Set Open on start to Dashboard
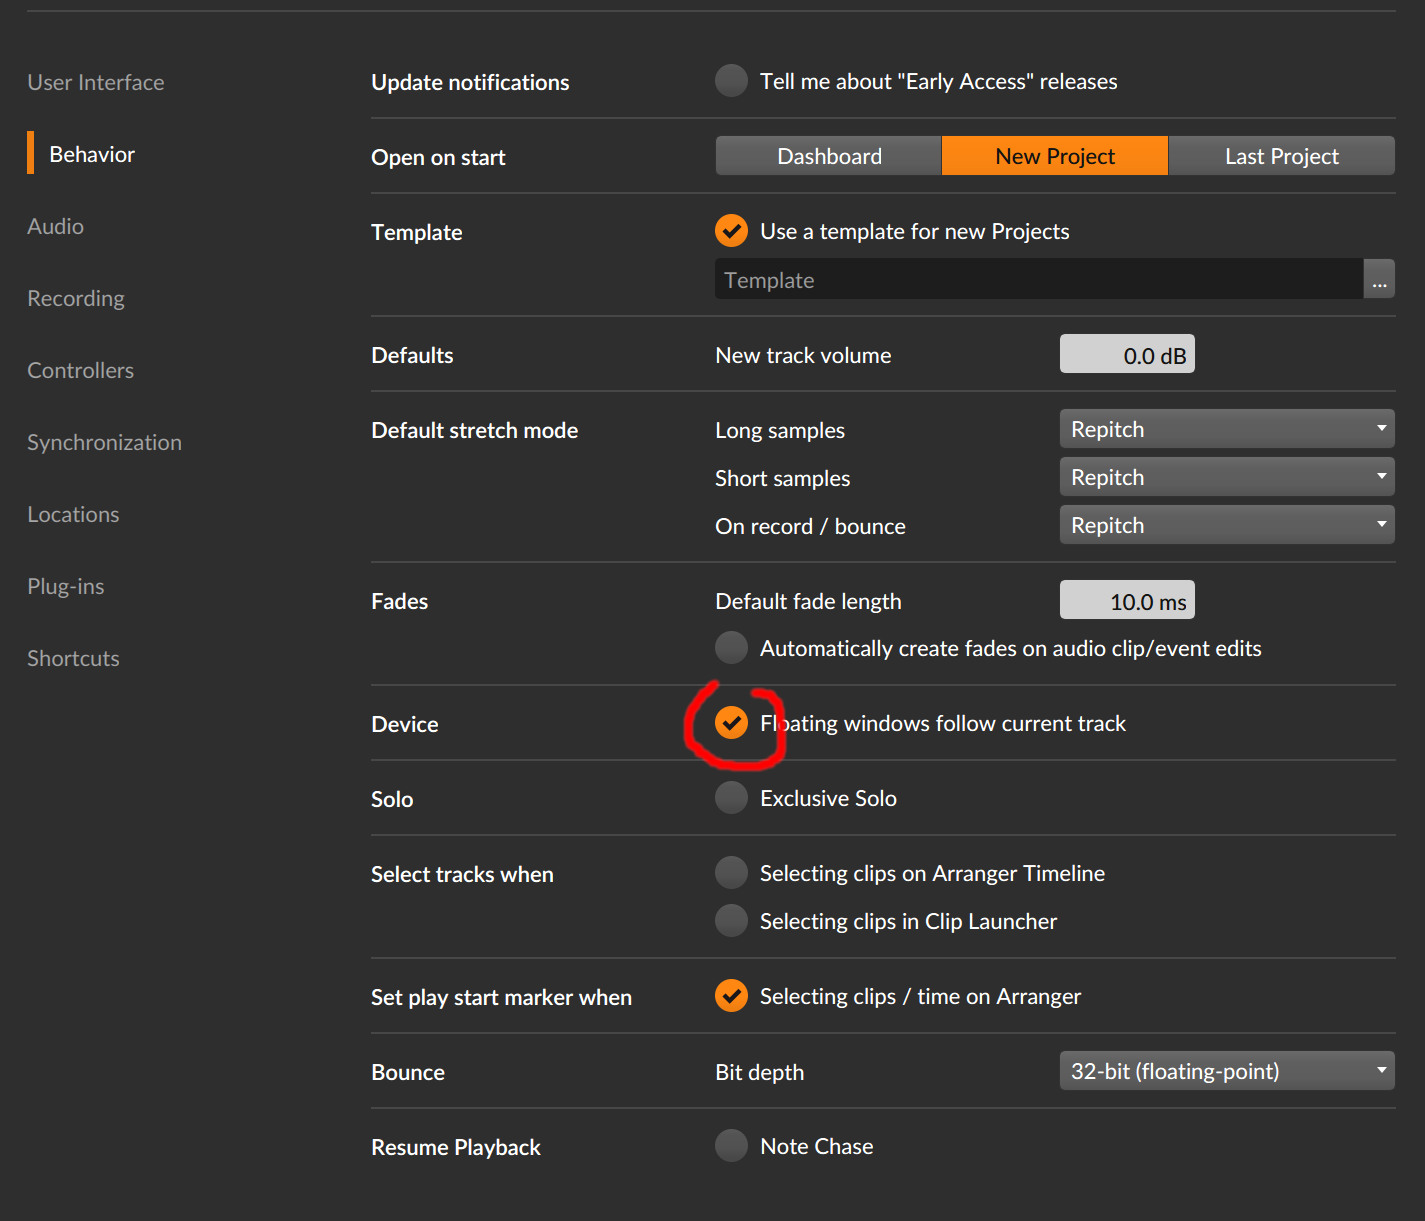 click(x=829, y=156)
